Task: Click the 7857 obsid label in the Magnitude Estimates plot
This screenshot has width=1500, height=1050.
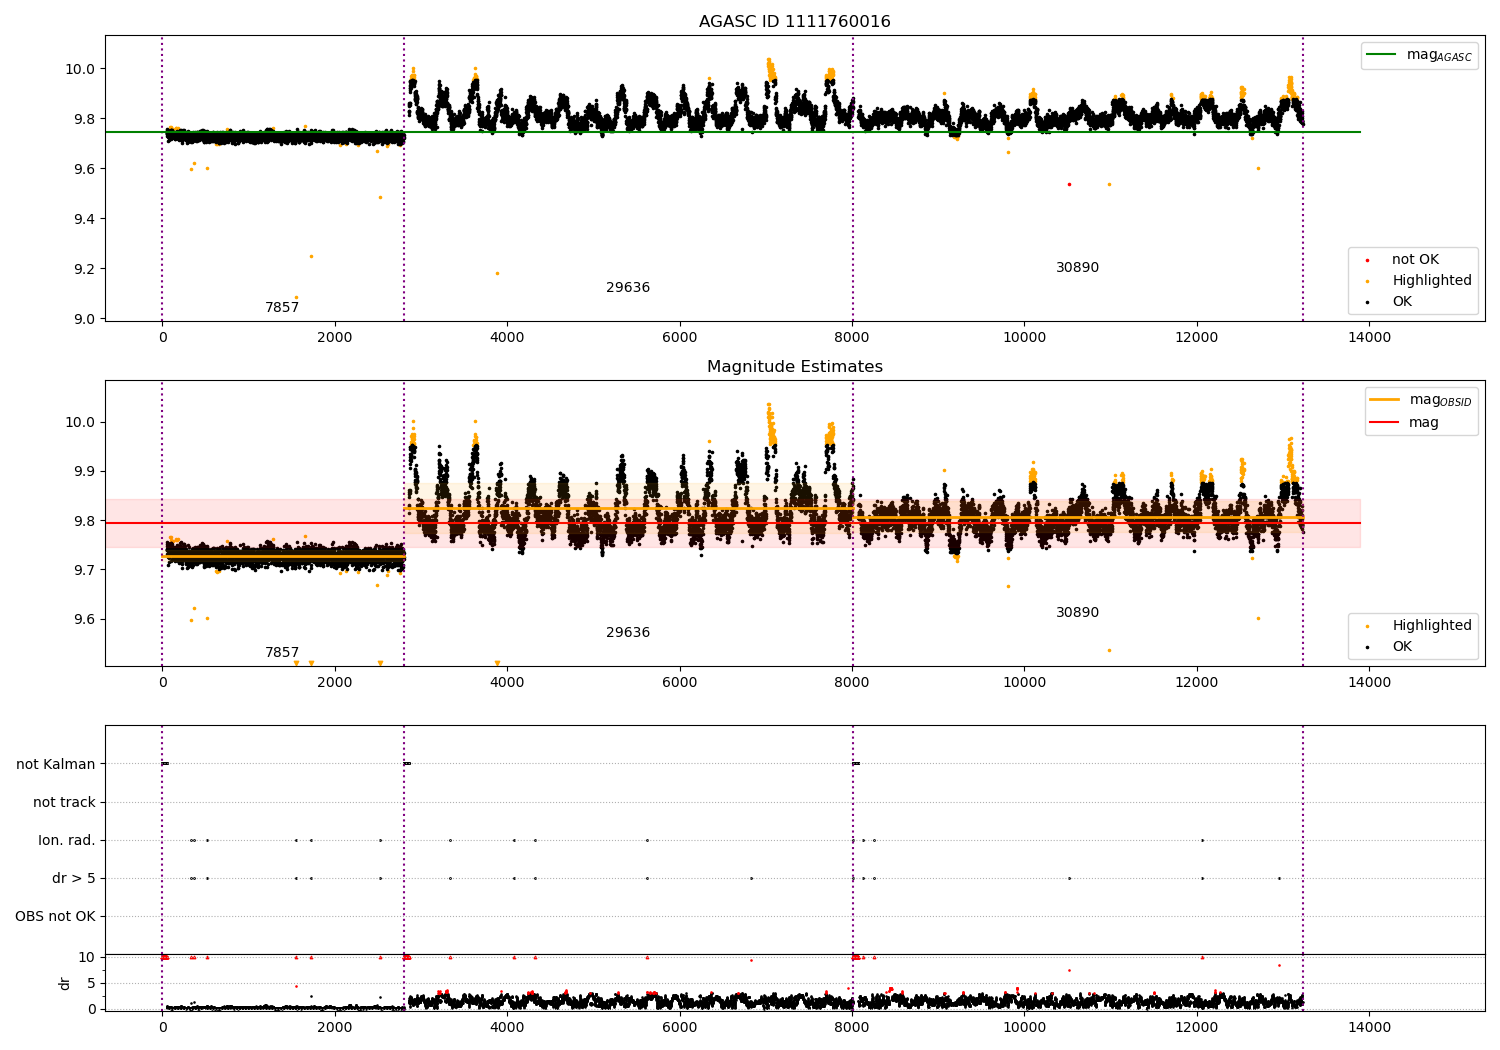Action: (282, 653)
